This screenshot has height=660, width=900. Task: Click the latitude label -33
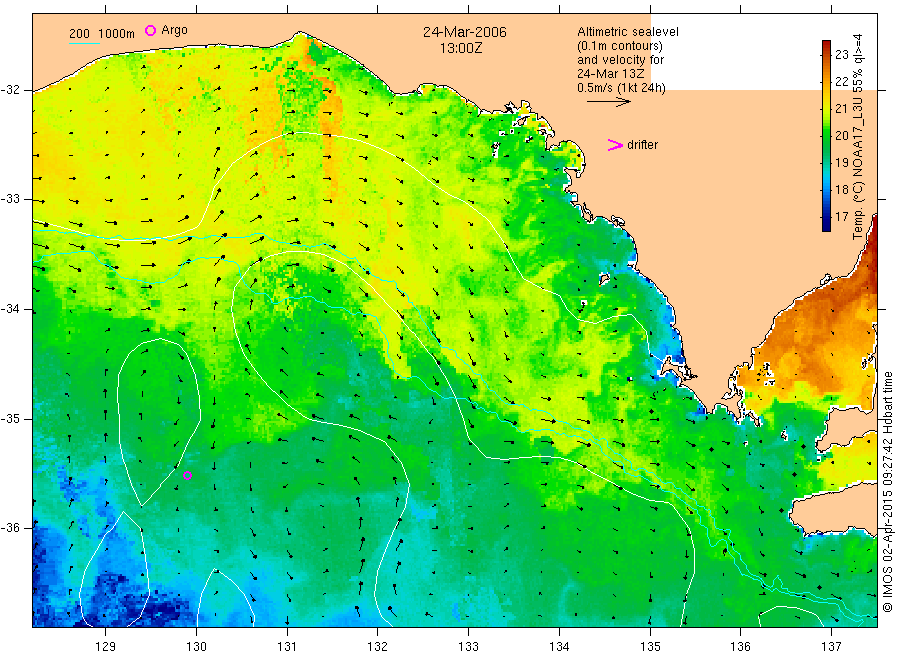[x=10, y=199]
